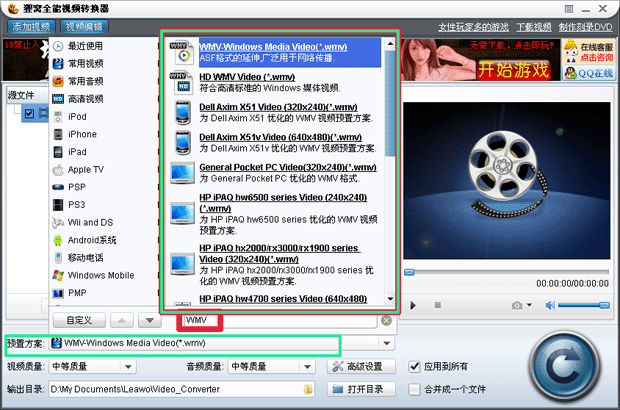Move category list down with down-arrow button
Viewport: 620px width, 410px height.
149,320
